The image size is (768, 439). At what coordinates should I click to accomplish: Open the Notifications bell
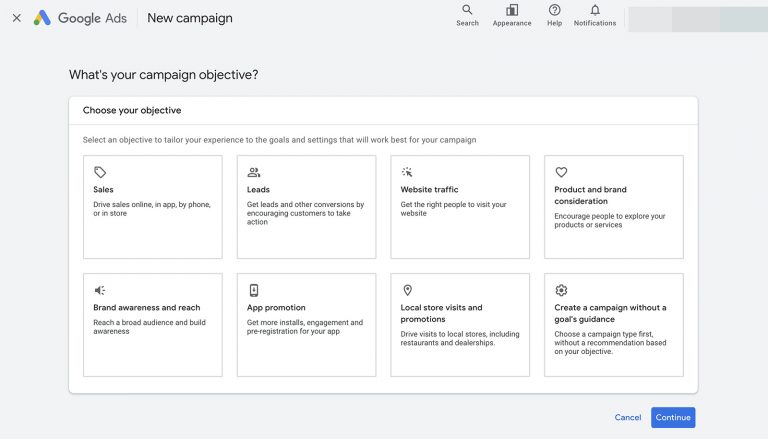[x=595, y=15]
